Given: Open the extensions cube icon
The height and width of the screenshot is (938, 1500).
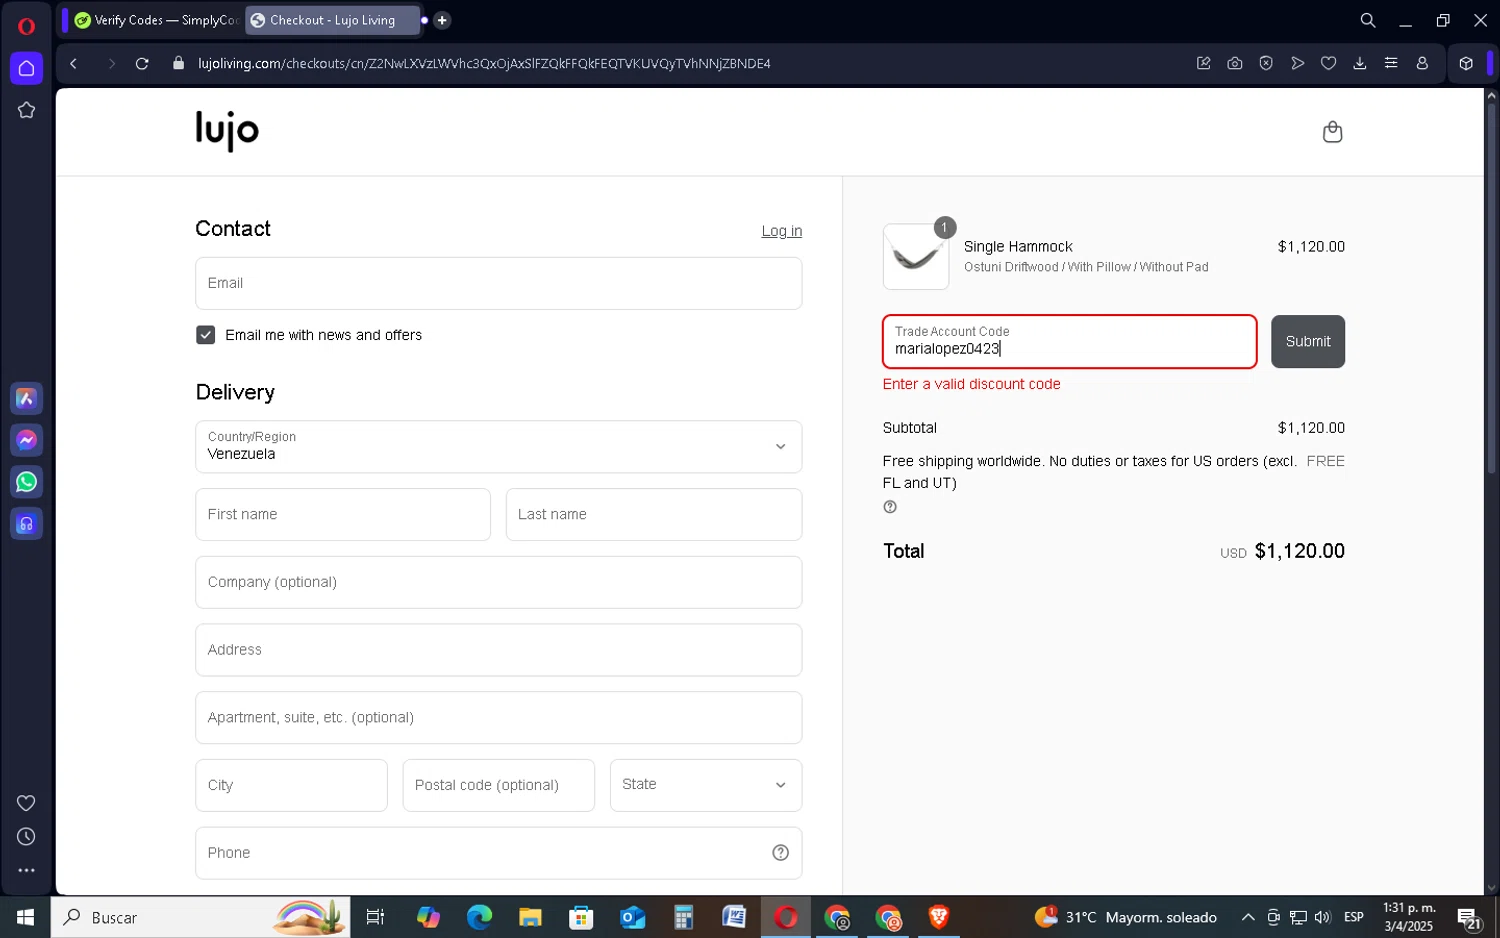Looking at the screenshot, I should 1466,63.
